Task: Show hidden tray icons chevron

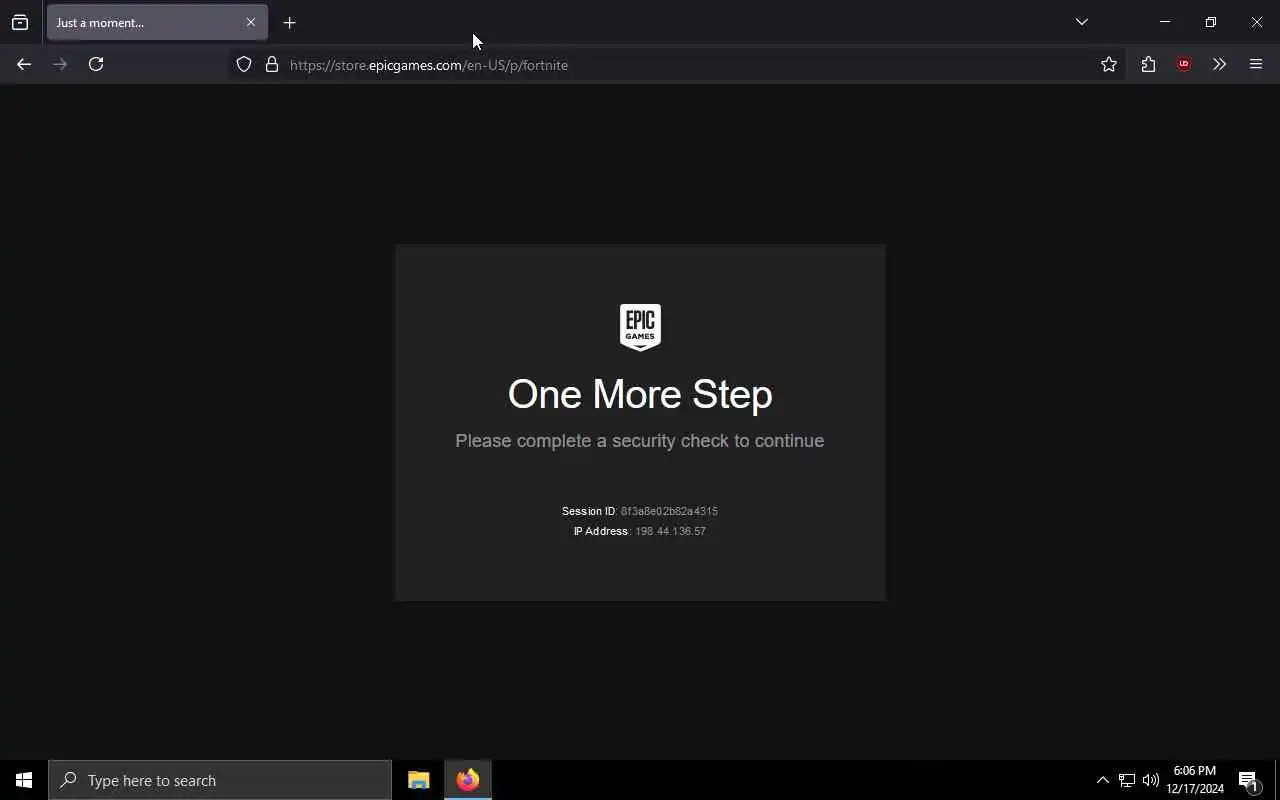Action: click(x=1102, y=780)
